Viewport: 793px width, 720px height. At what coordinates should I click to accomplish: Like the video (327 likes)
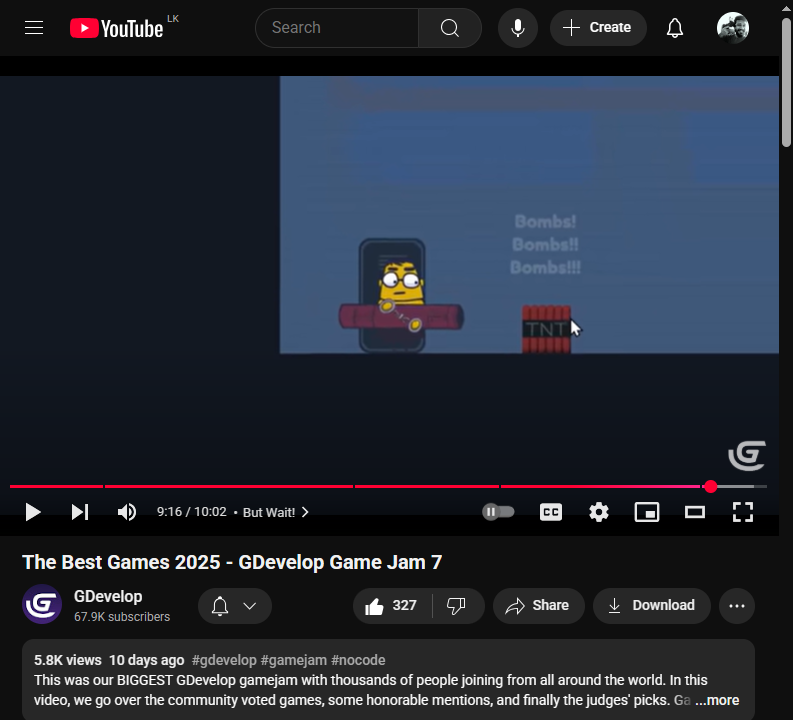(x=392, y=606)
